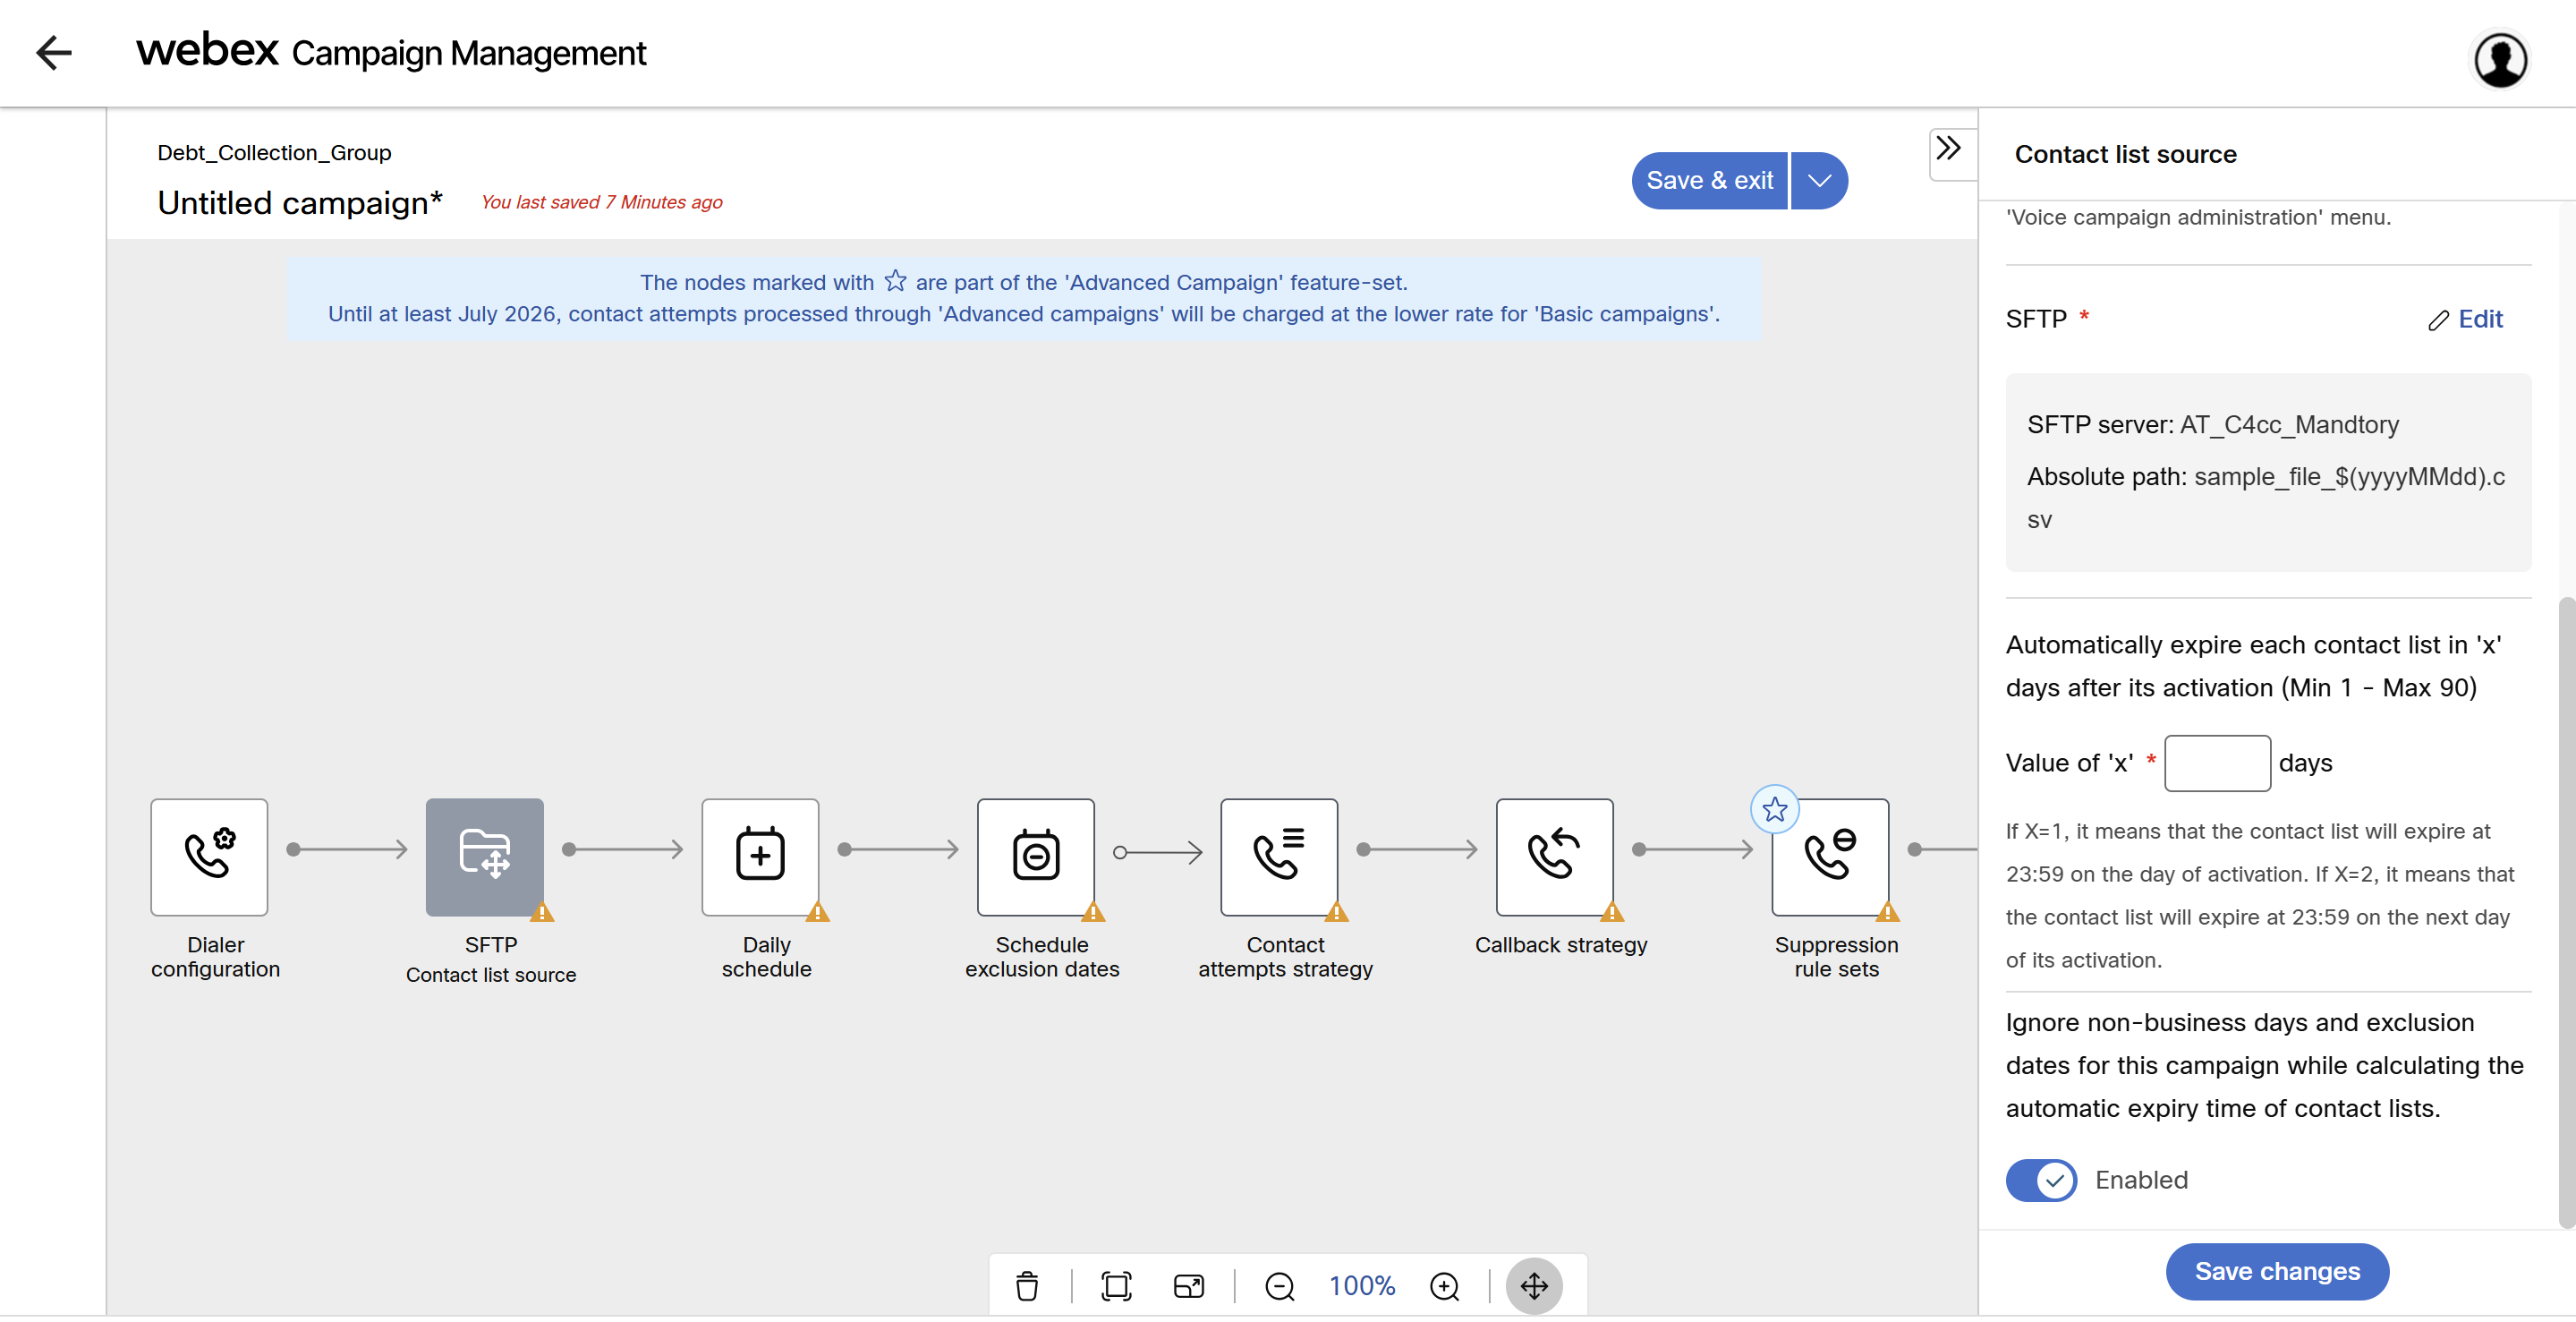Screen dimensions: 2576x1322
Task: Expand the Save & exit dropdown arrow
Action: coord(1819,181)
